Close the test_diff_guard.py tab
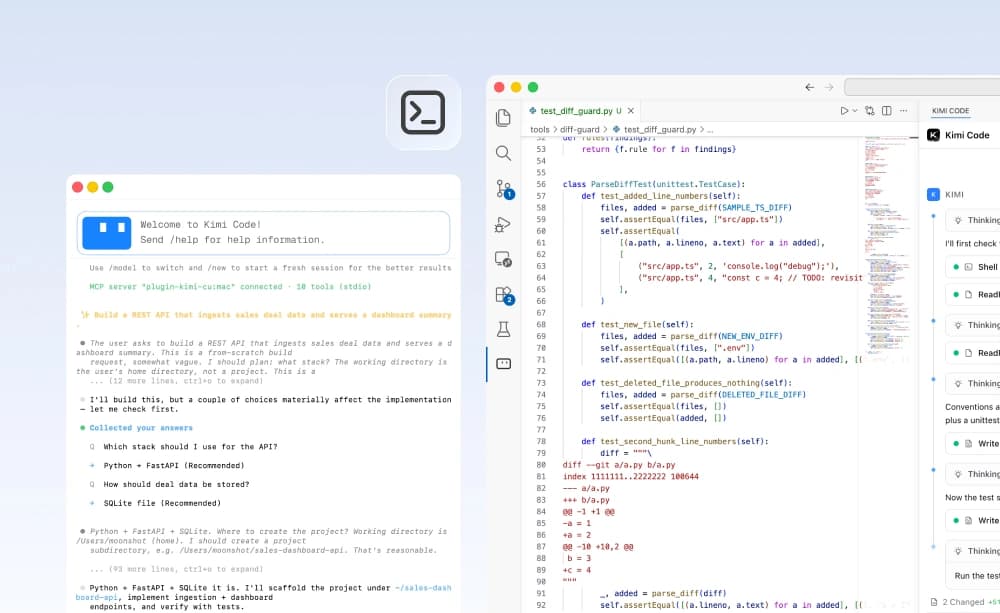The height and width of the screenshot is (613, 1000). pyautogui.click(x=631, y=111)
